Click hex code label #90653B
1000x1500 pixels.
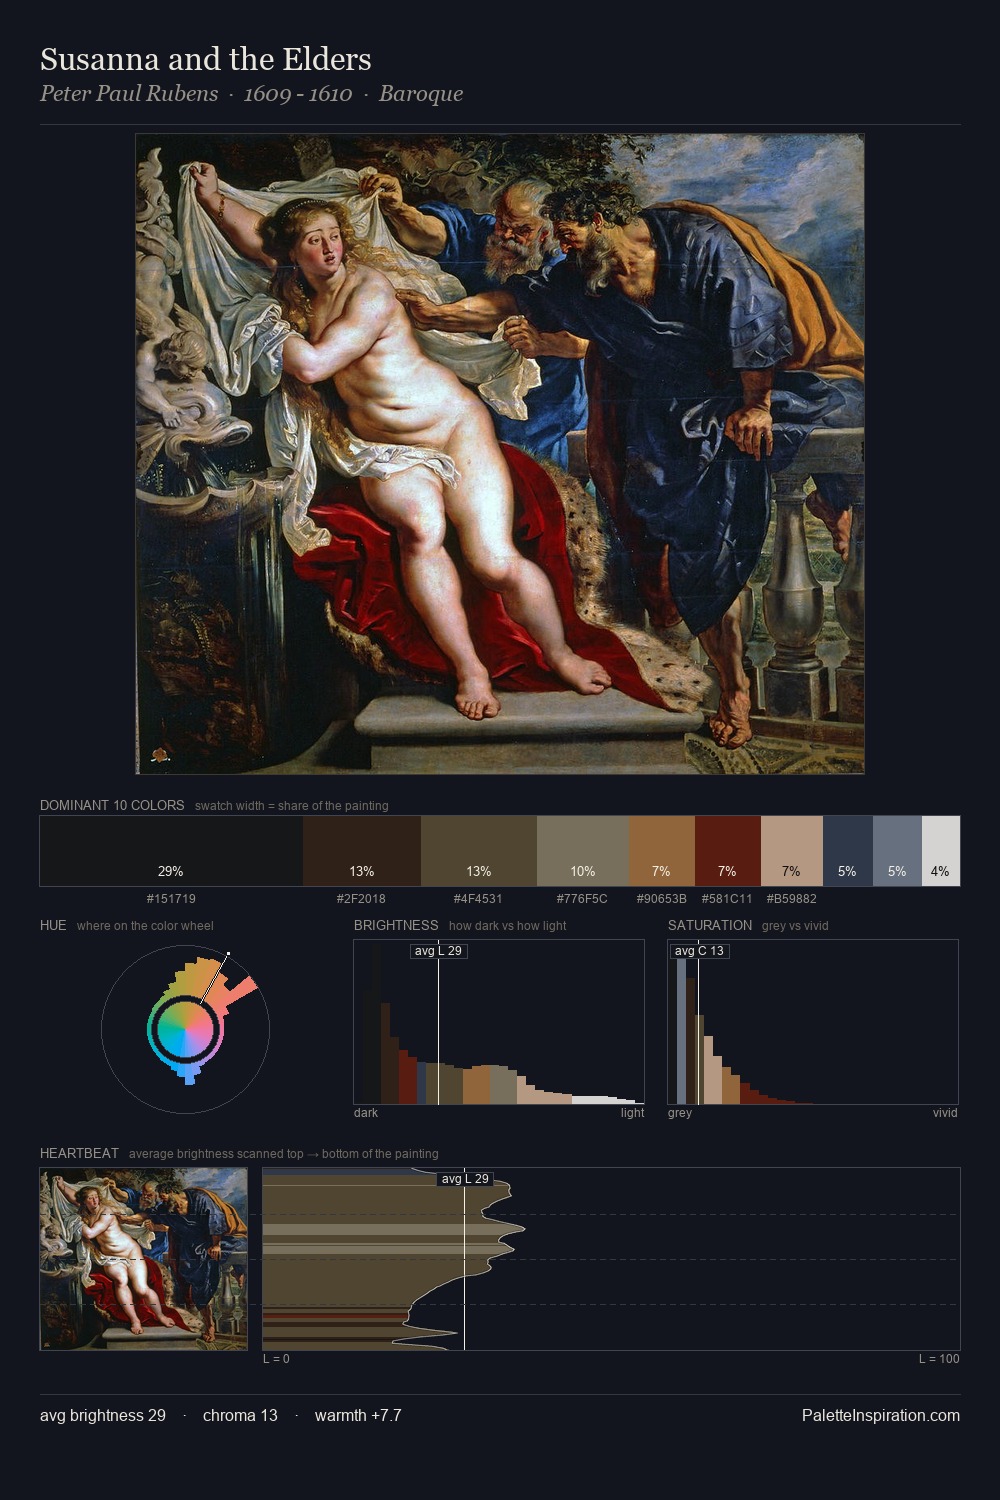pyautogui.click(x=662, y=898)
